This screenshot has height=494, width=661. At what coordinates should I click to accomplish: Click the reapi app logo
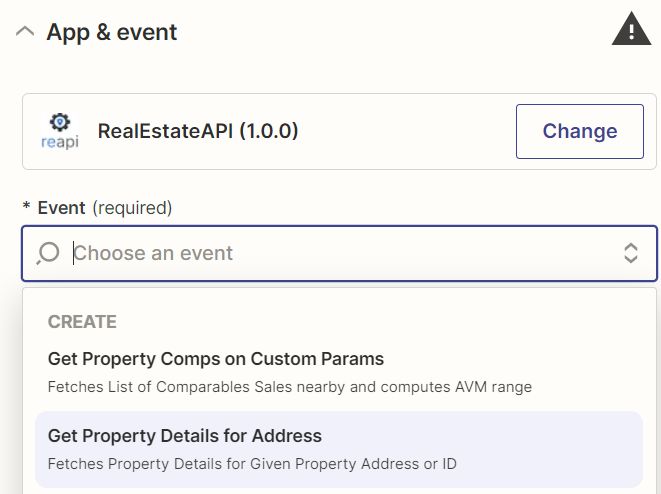(60, 131)
